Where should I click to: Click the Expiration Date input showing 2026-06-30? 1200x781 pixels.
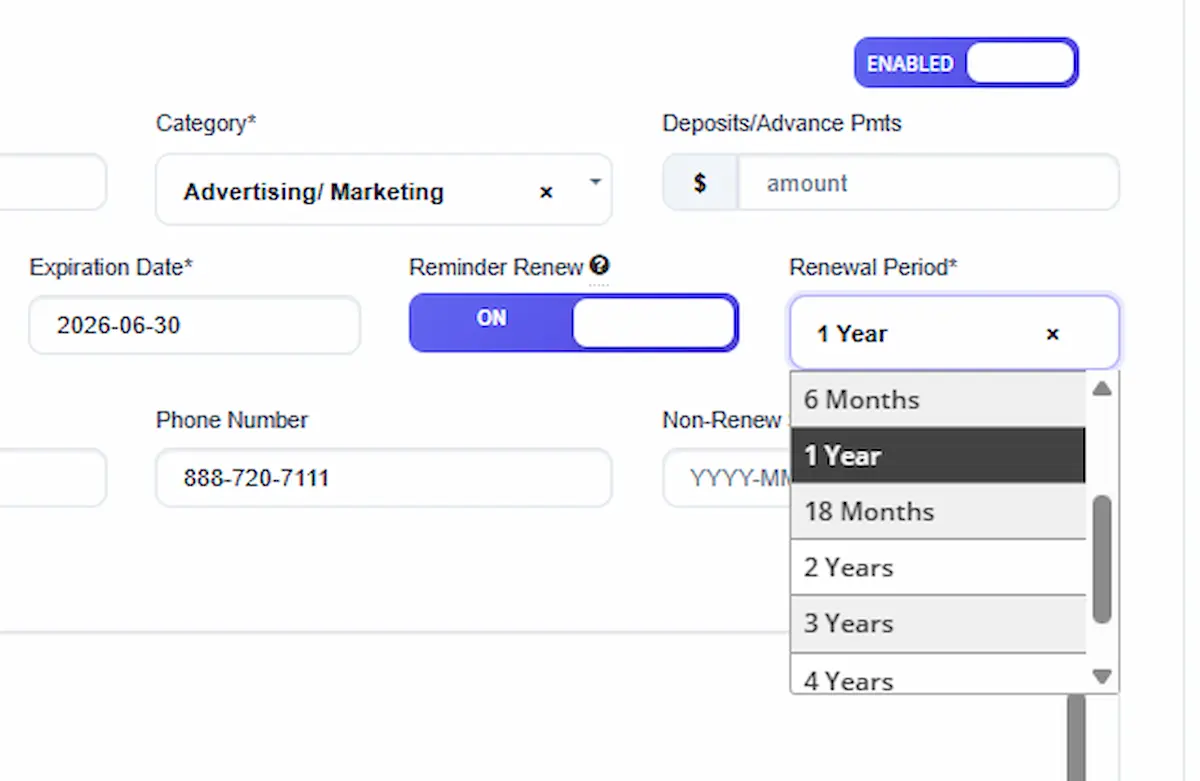tap(194, 325)
